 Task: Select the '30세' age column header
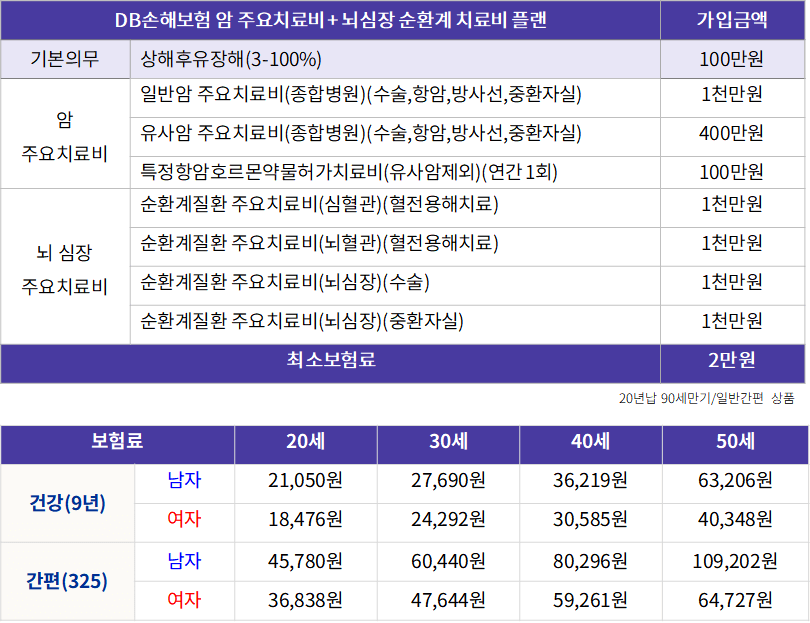point(448,441)
